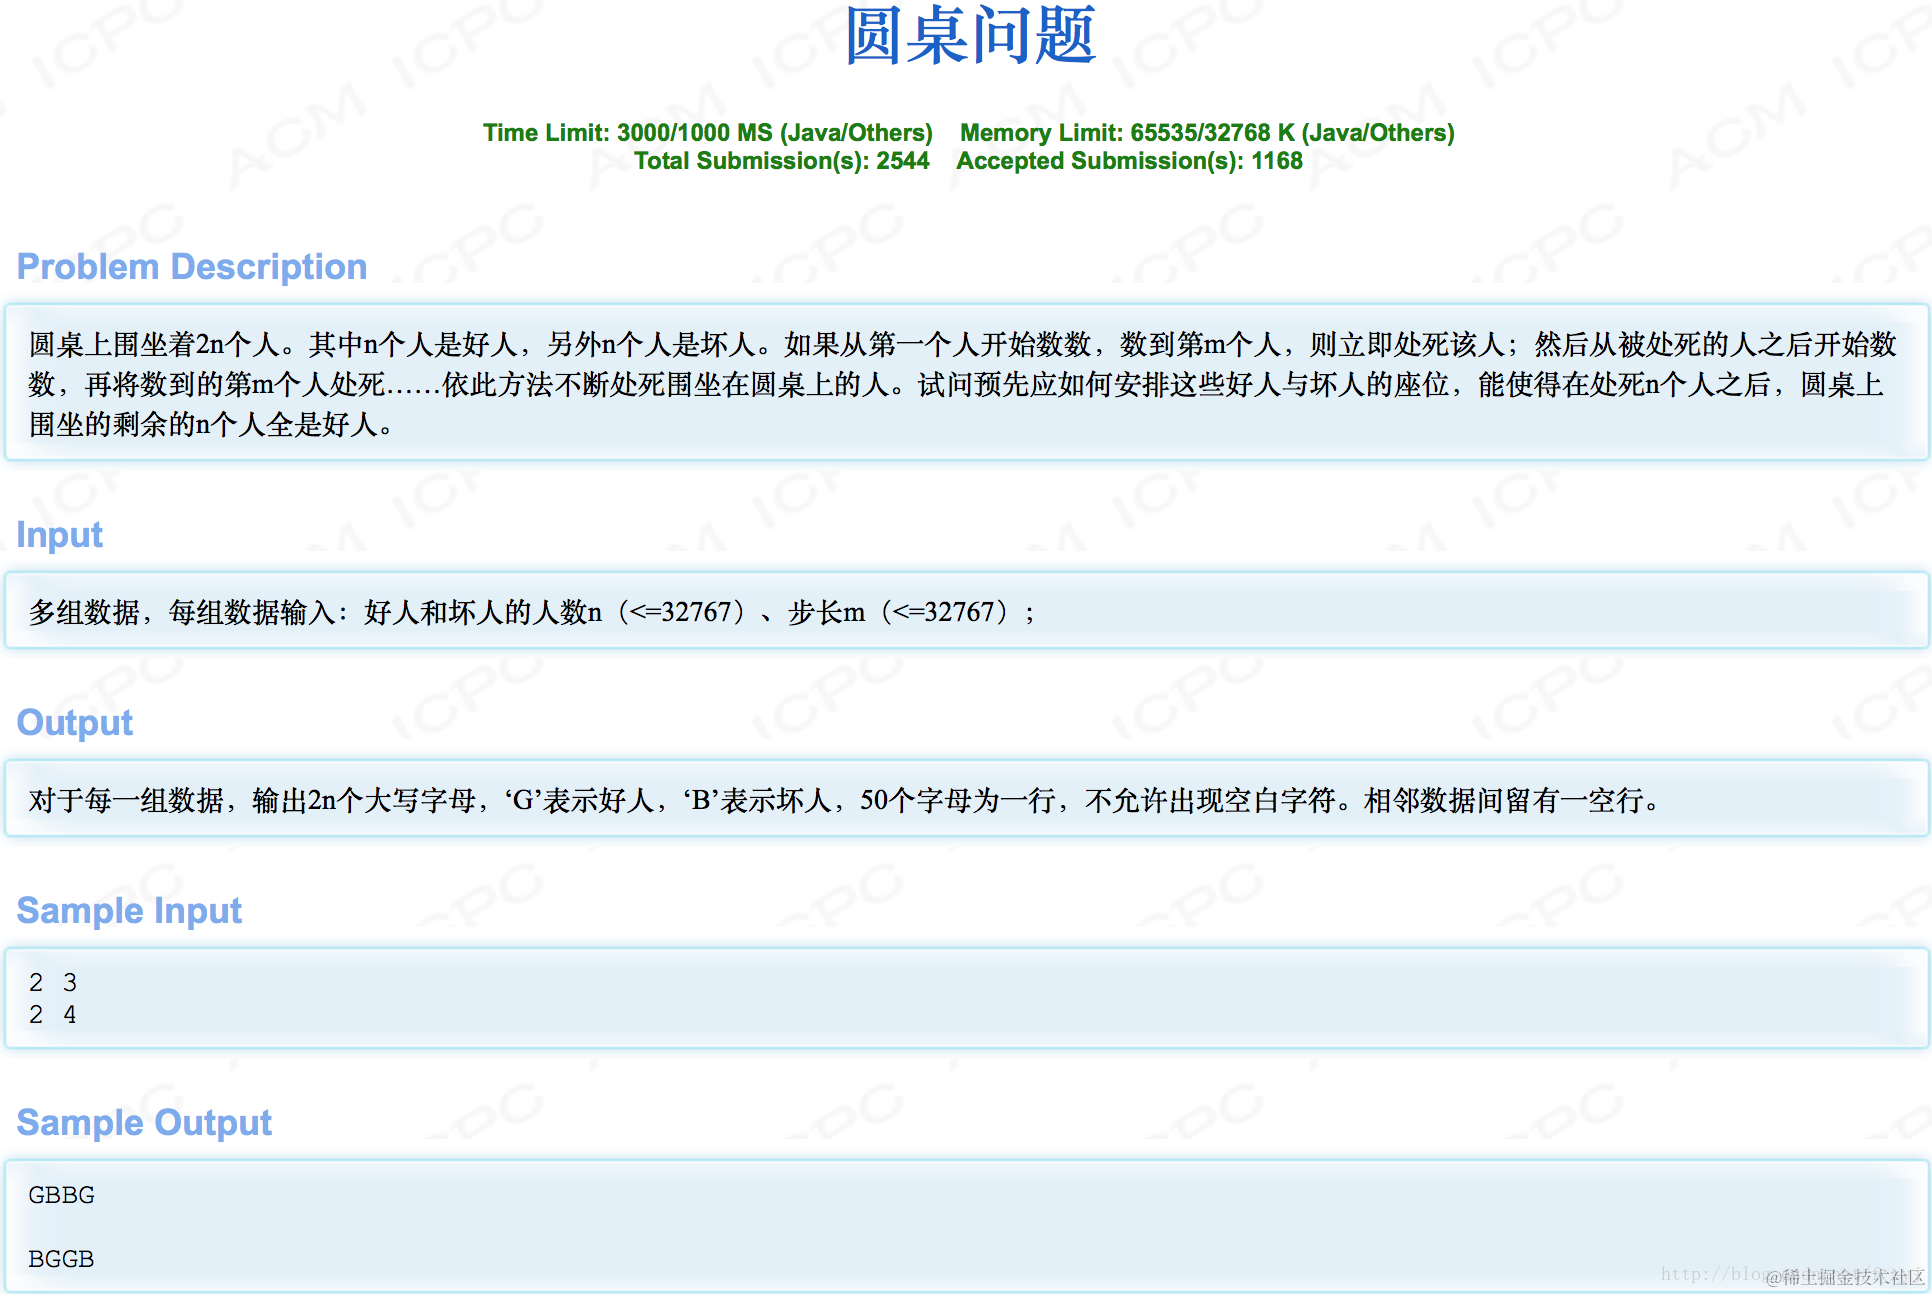This screenshot has height=1294, width=1932.
Task: Click the Problem Description heading
Action: click(192, 267)
